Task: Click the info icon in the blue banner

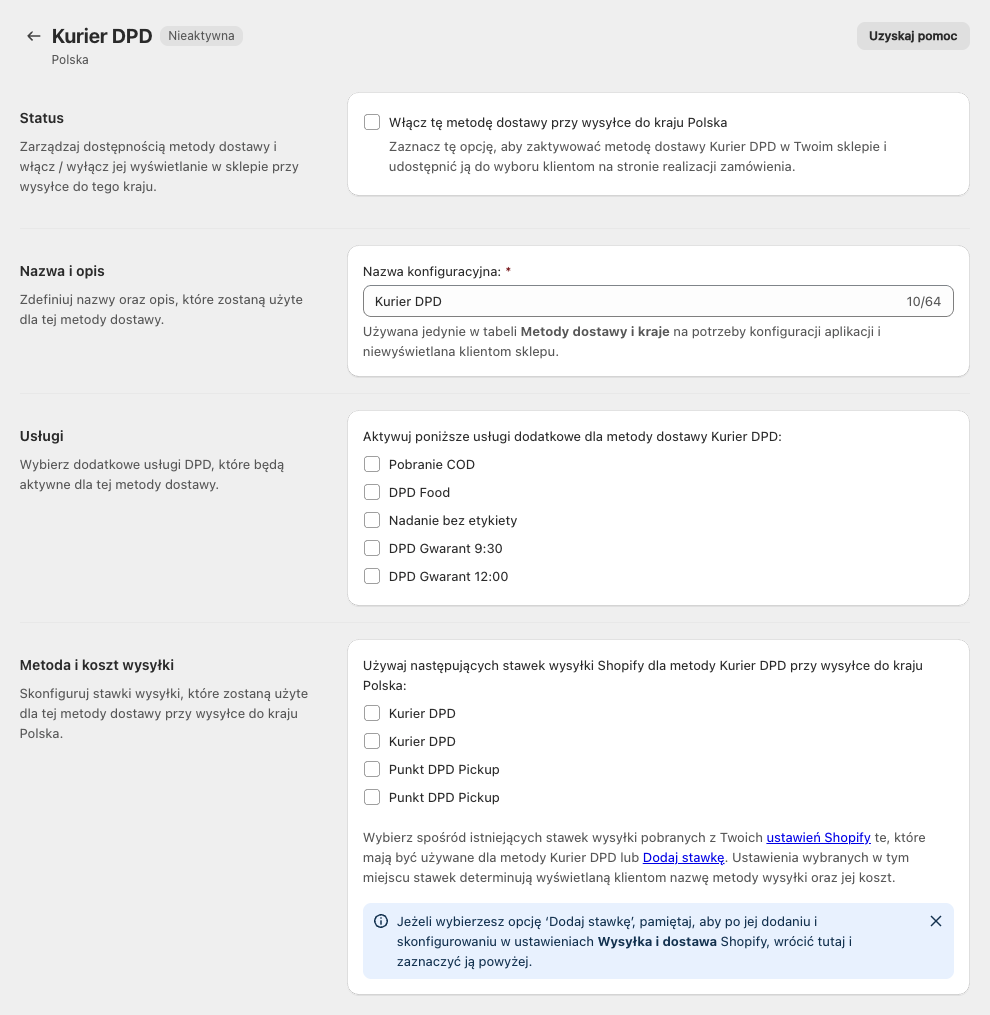Action: pyautogui.click(x=381, y=921)
